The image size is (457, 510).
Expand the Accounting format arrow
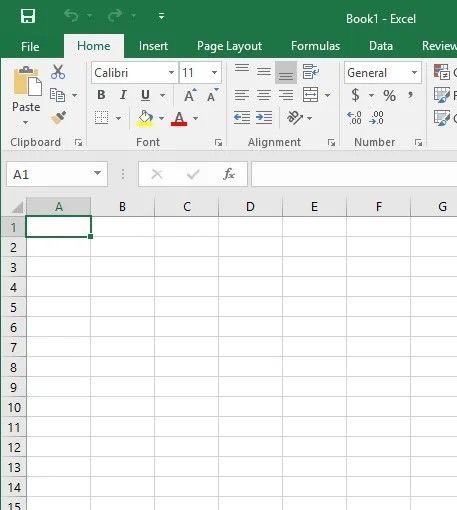coord(371,95)
